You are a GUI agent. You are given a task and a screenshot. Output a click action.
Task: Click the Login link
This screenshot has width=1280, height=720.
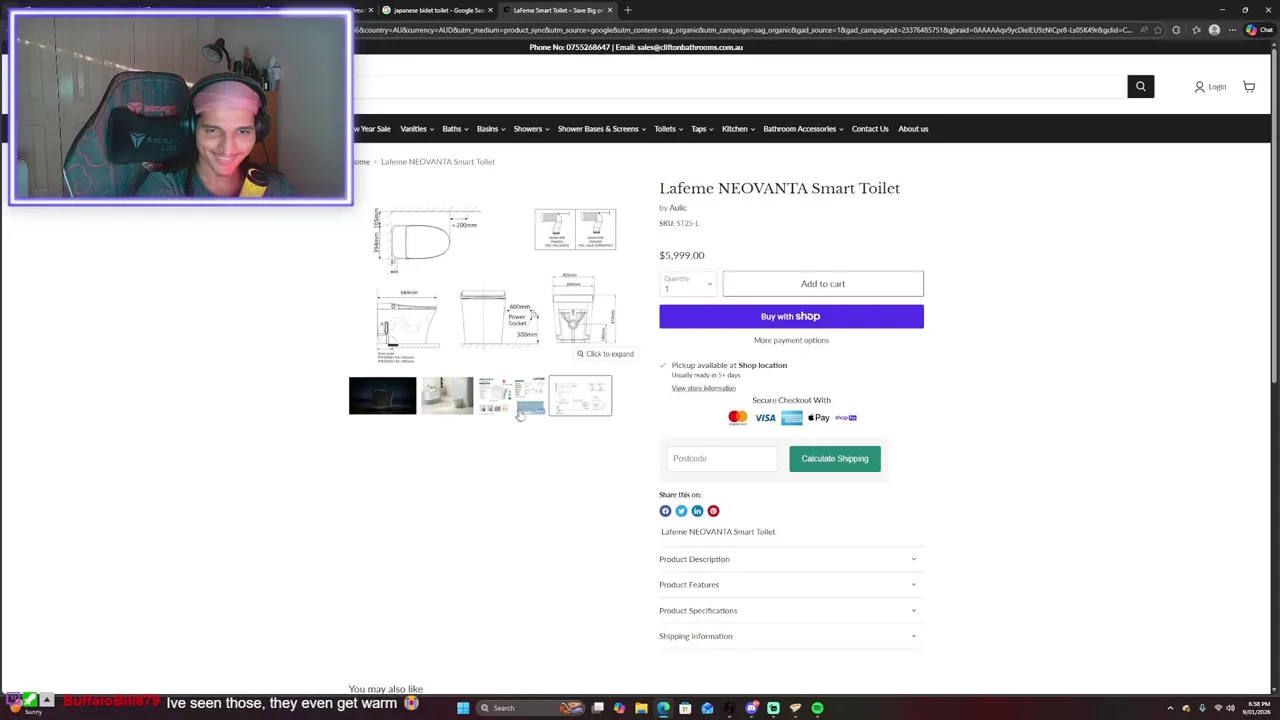(1217, 87)
